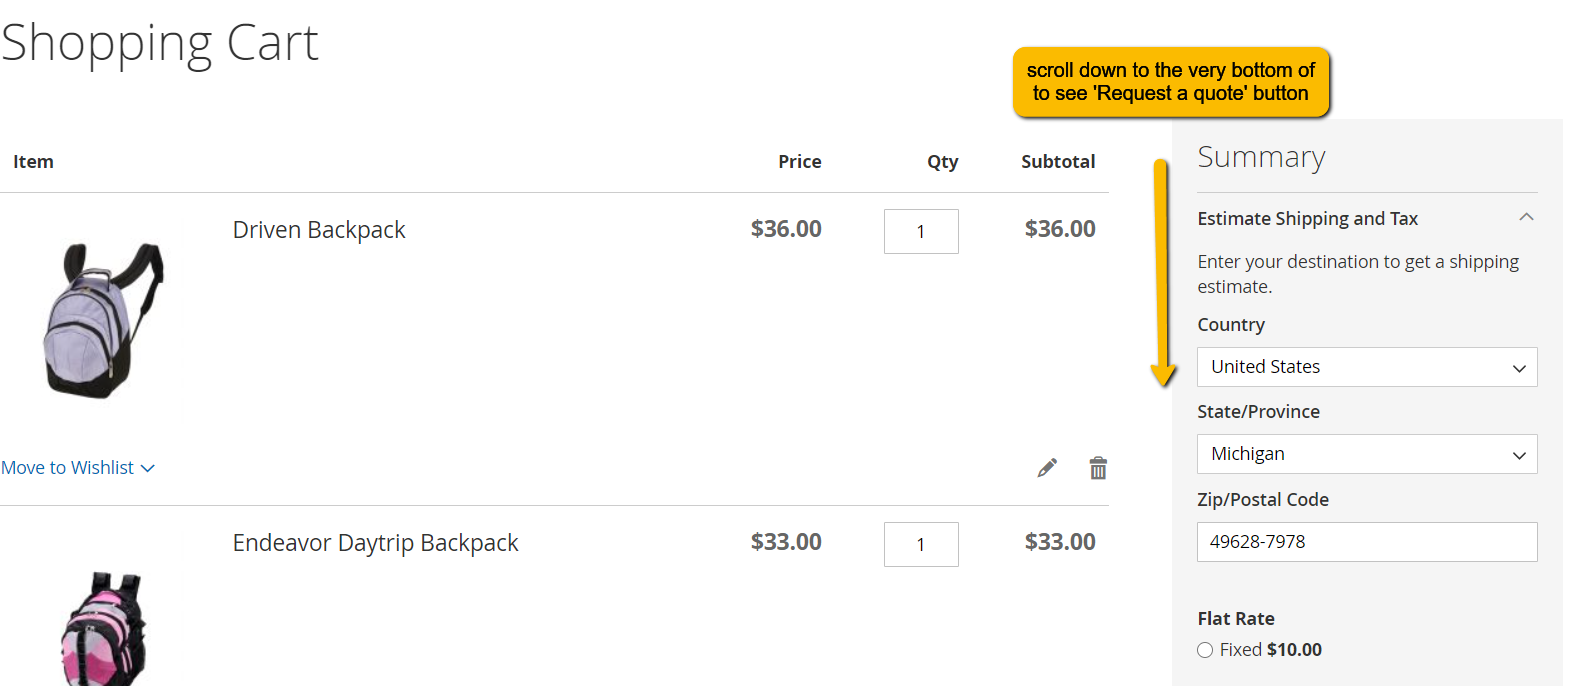
Task: Click the yellow Request a quote tooltip note
Action: click(1170, 82)
